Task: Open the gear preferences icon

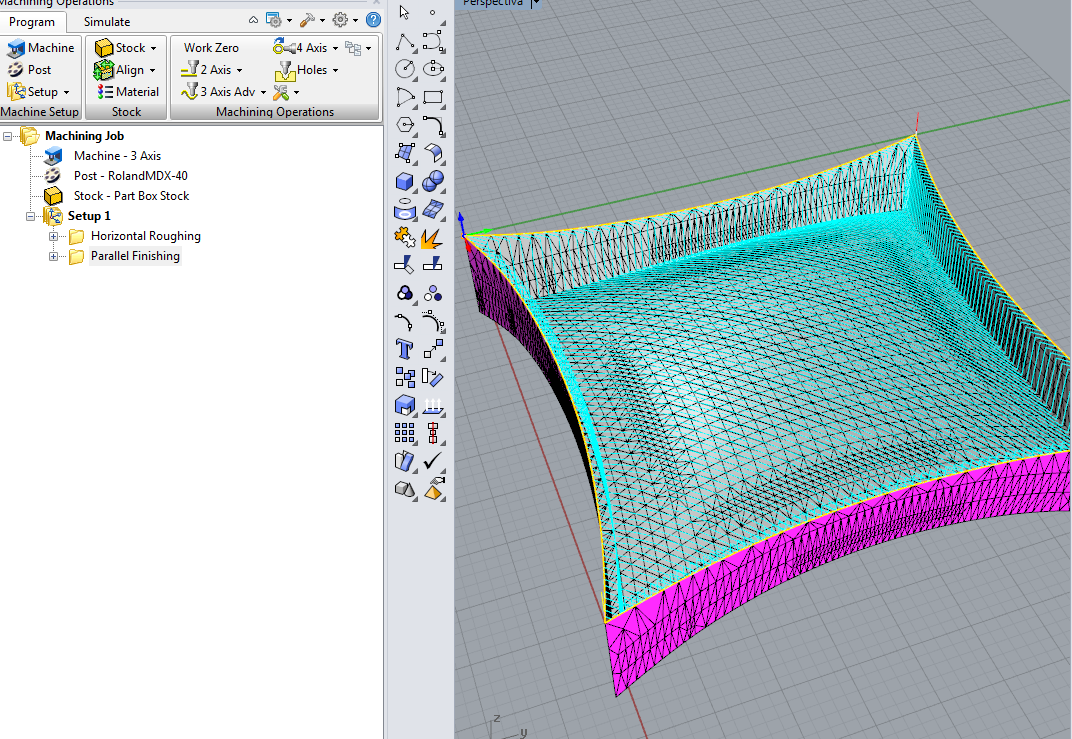Action: [x=340, y=20]
